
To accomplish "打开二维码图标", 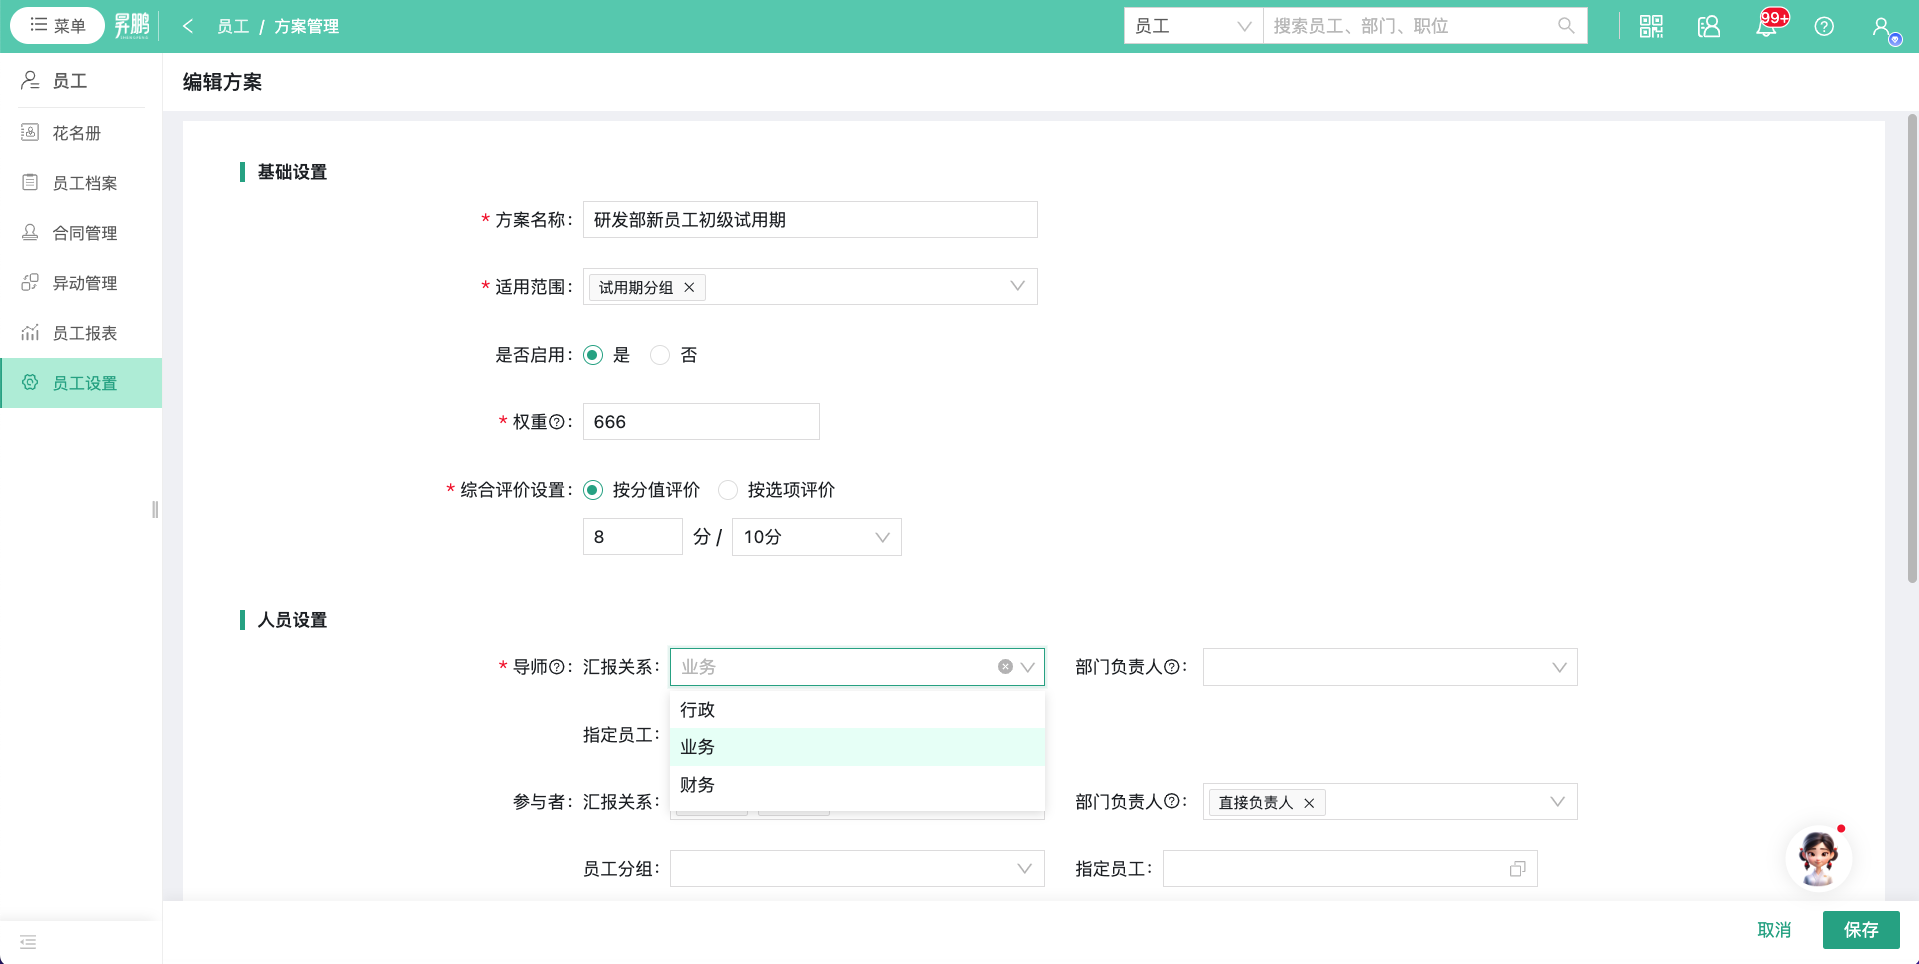I will tap(1649, 26).
